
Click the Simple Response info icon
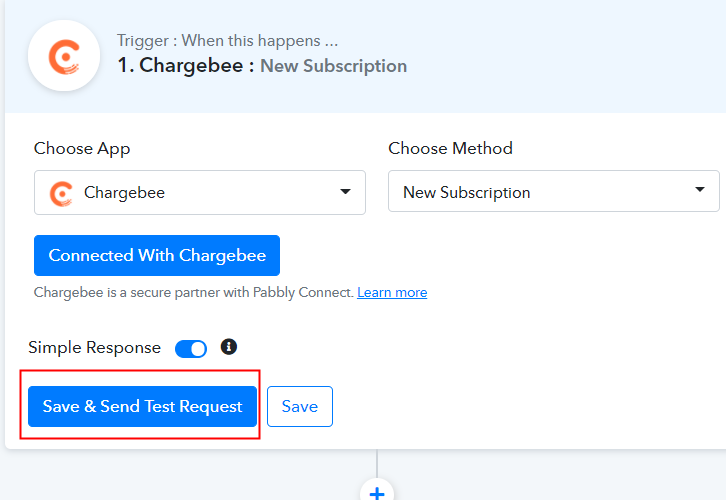pyautogui.click(x=229, y=347)
